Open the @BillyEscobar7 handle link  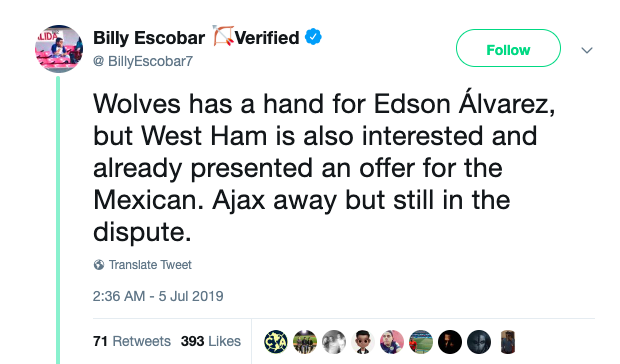pos(143,61)
